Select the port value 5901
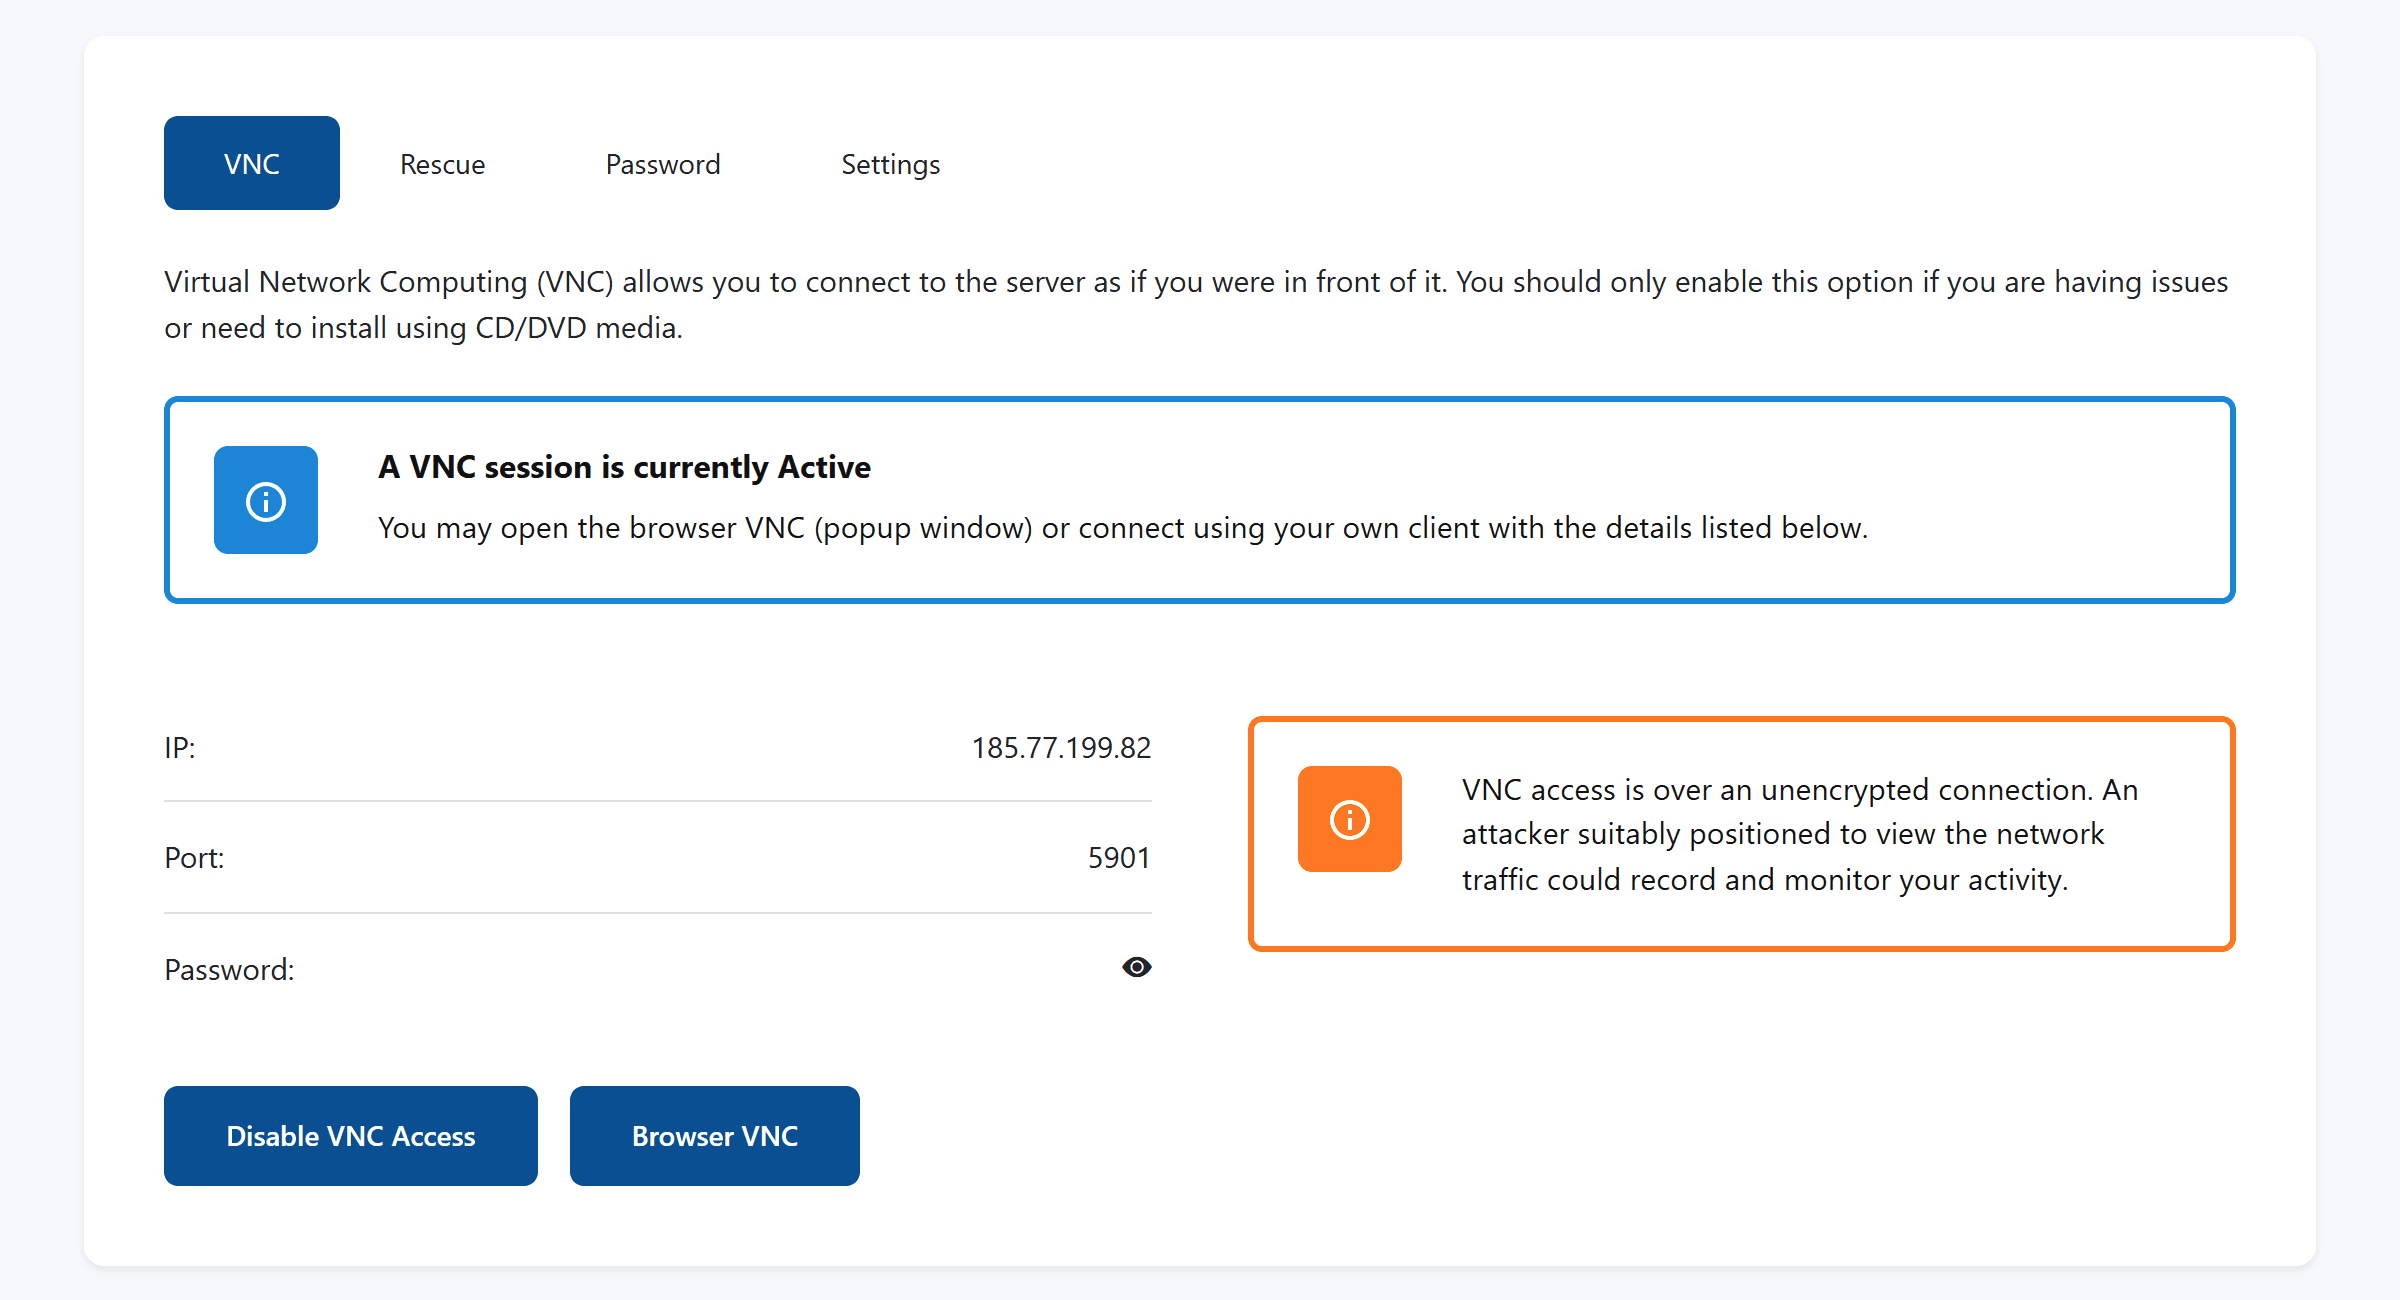This screenshot has width=2400, height=1300. 1119,858
